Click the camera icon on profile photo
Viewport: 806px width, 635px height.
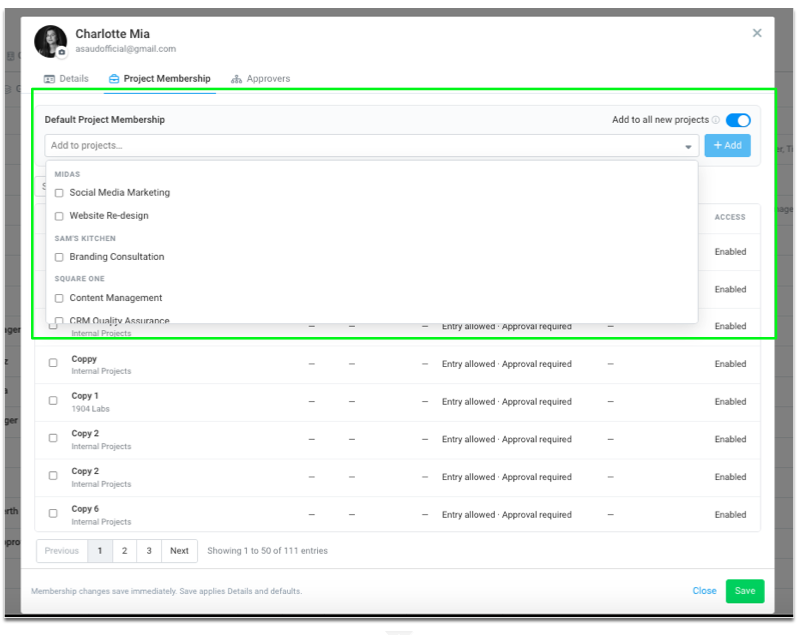click(62, 52)
